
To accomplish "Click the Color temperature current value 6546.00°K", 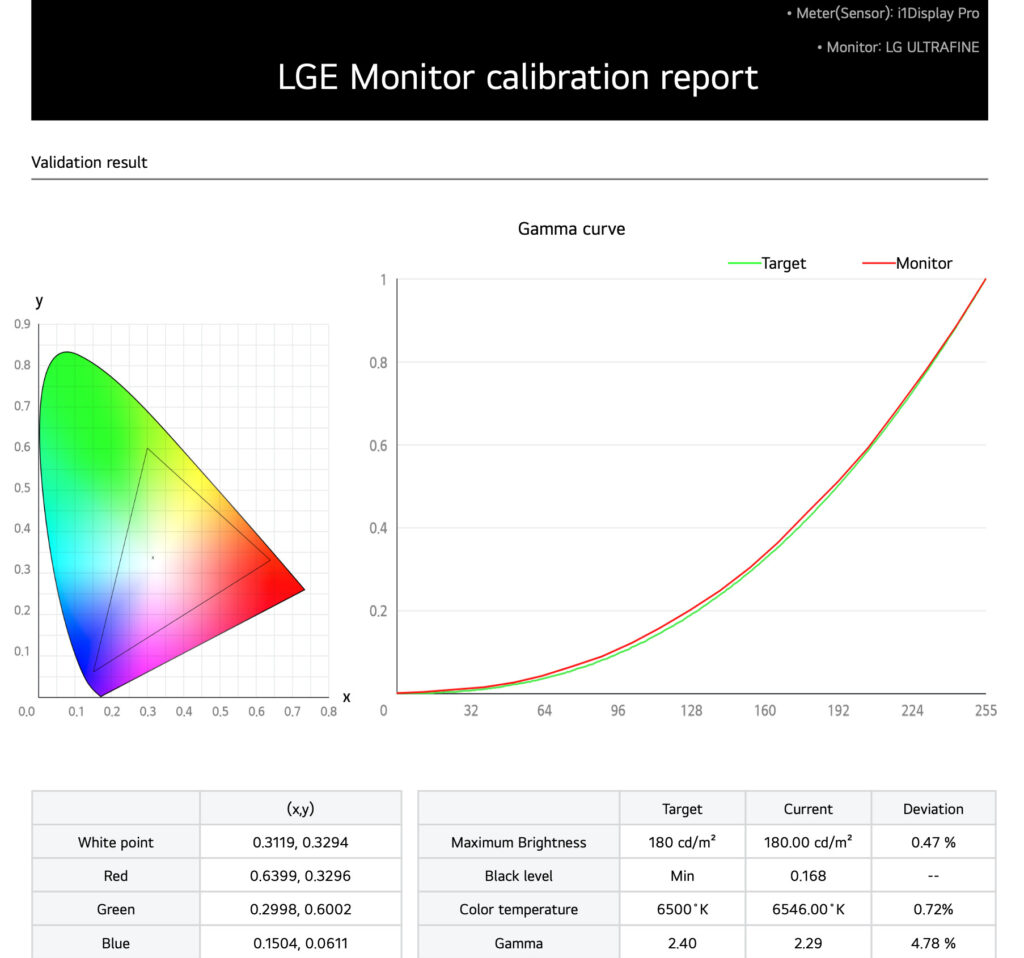I will [808, 910].
